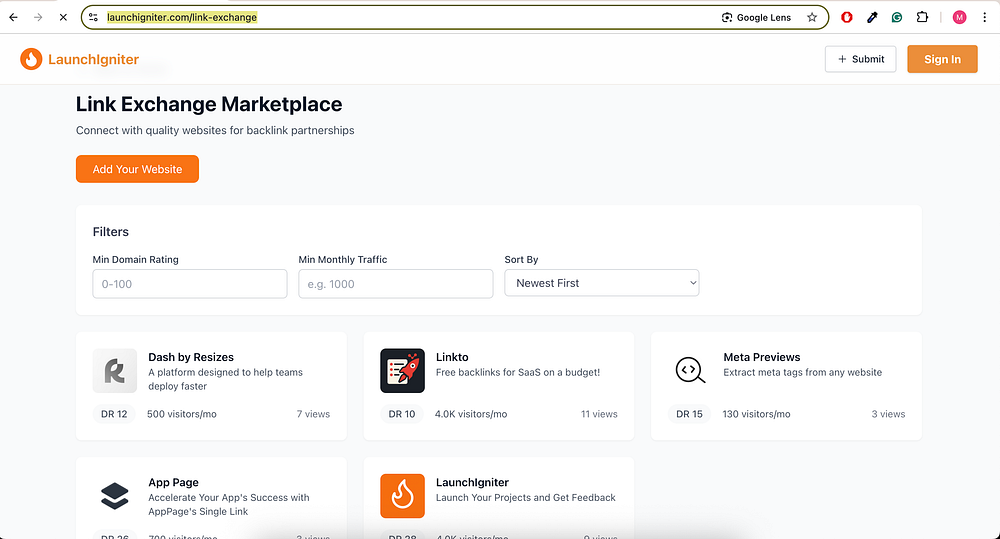Click the DR 10 badge
Image resolution: width=1000 pixels, height=539 pixels.
click(x=402, y=414)
